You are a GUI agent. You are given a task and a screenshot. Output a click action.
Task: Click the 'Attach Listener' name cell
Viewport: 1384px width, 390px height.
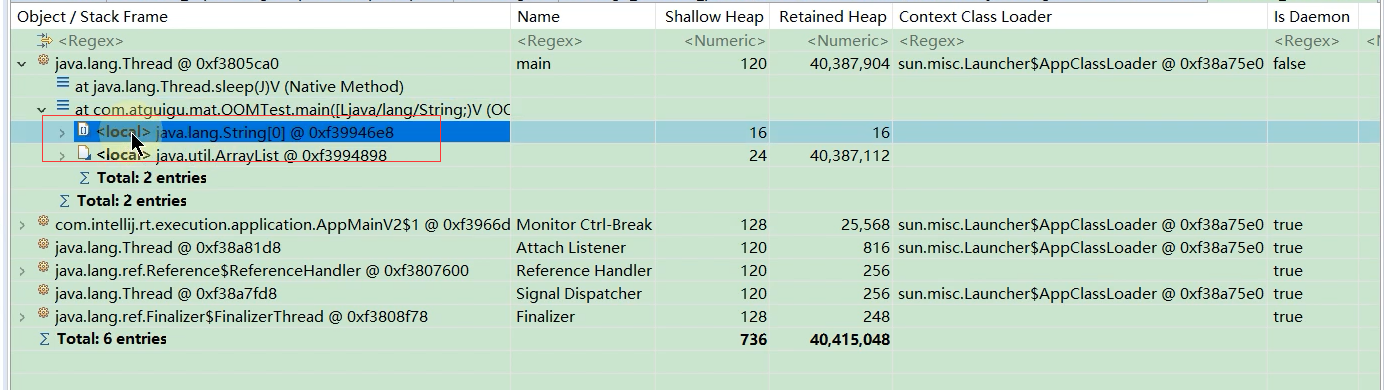click(570, 247)
